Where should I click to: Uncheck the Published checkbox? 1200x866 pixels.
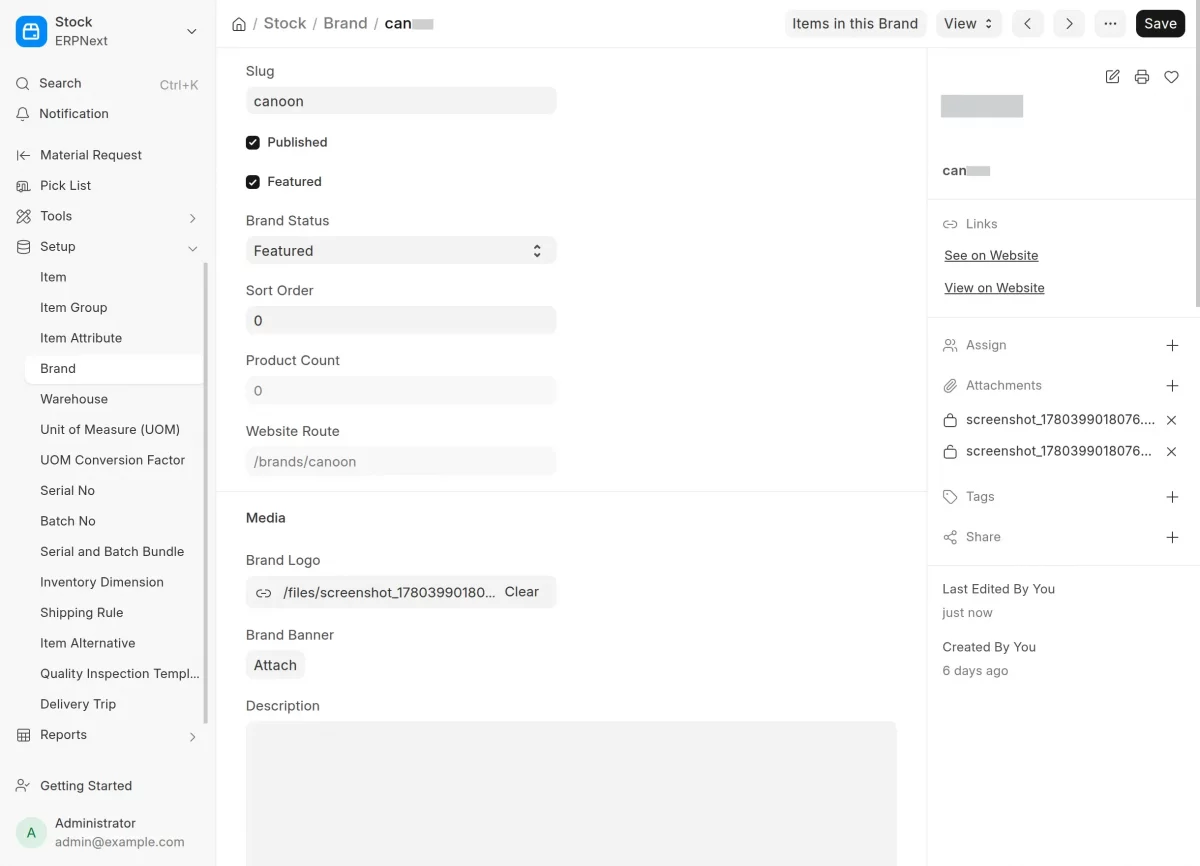(253, 143)
